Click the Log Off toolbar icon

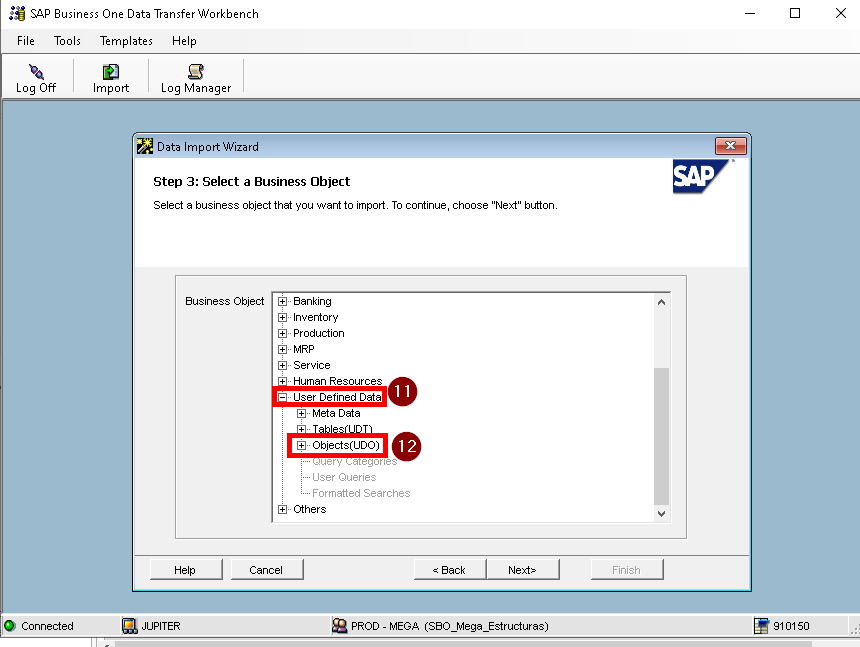[36, 72]
